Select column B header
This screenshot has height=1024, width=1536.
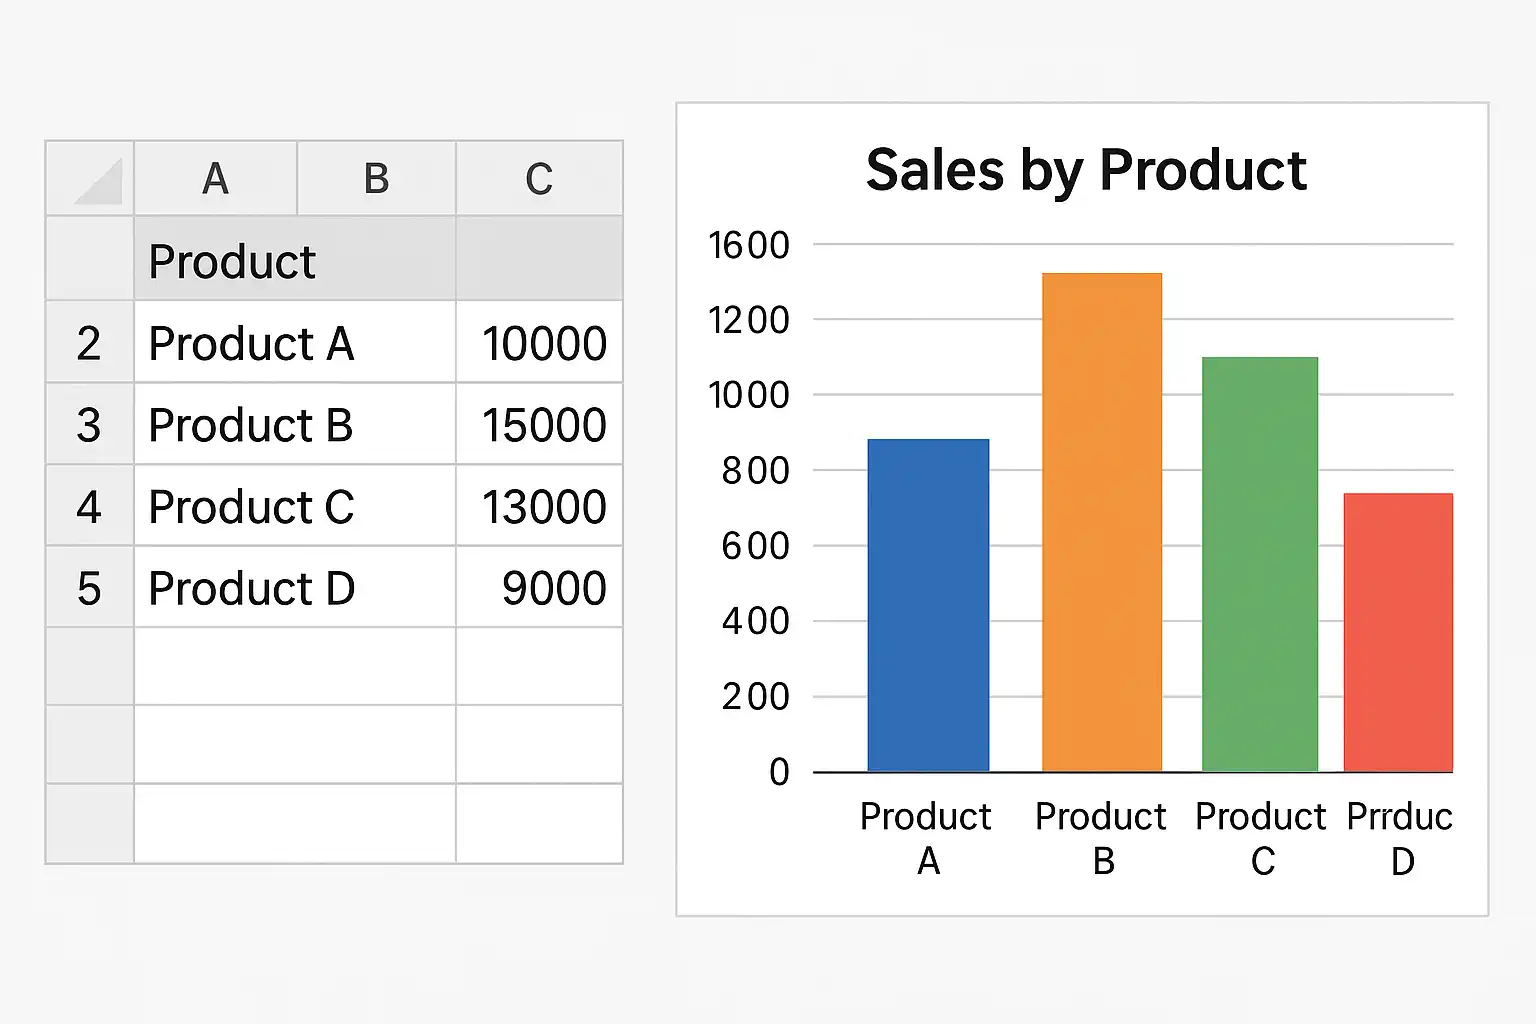pyautogui.click(x=376, y=179)
